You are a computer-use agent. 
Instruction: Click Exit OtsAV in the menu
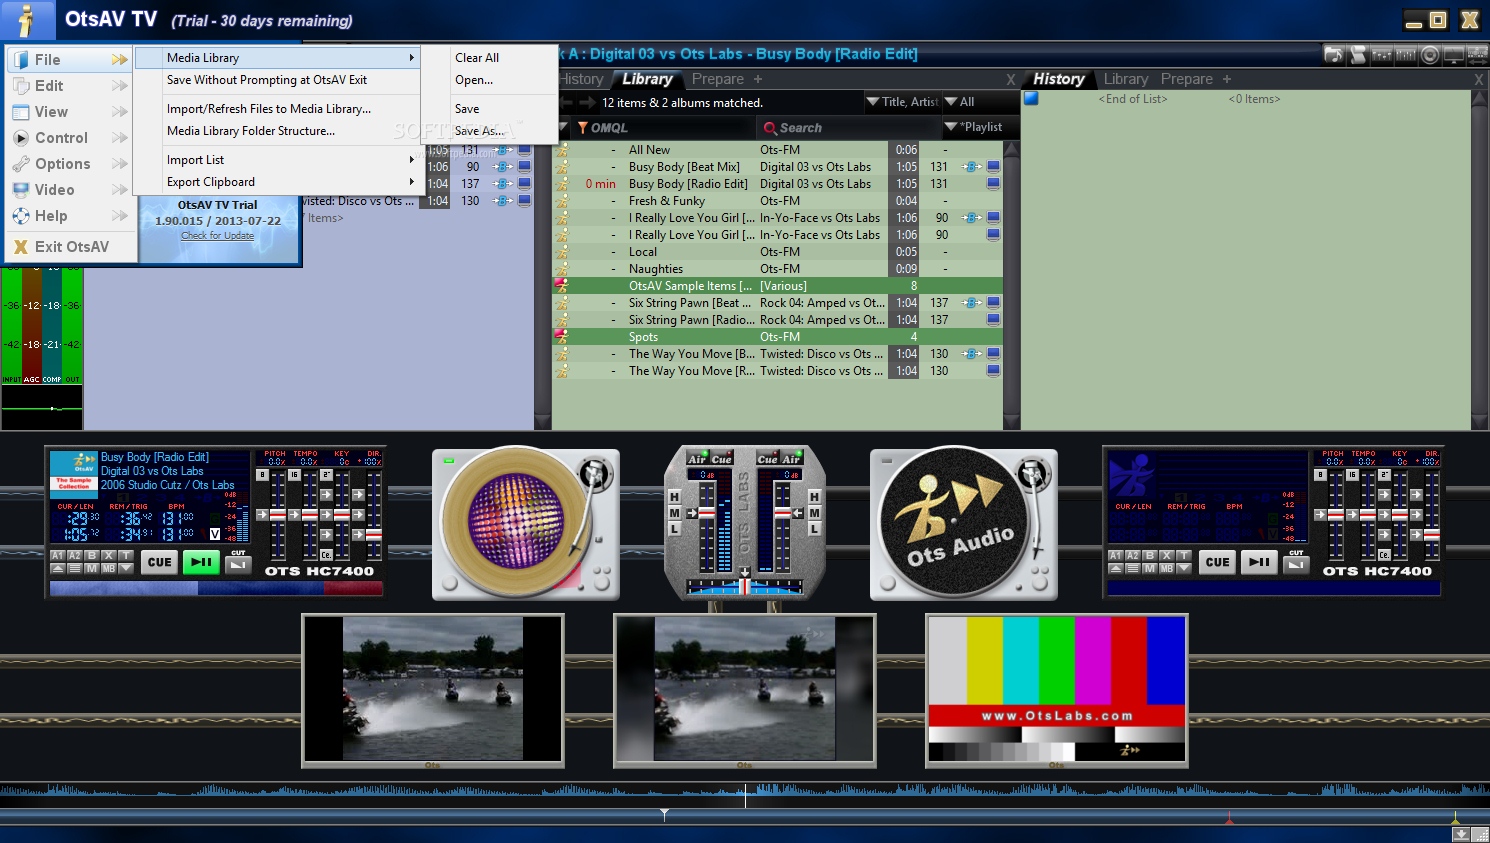[70, 247]
